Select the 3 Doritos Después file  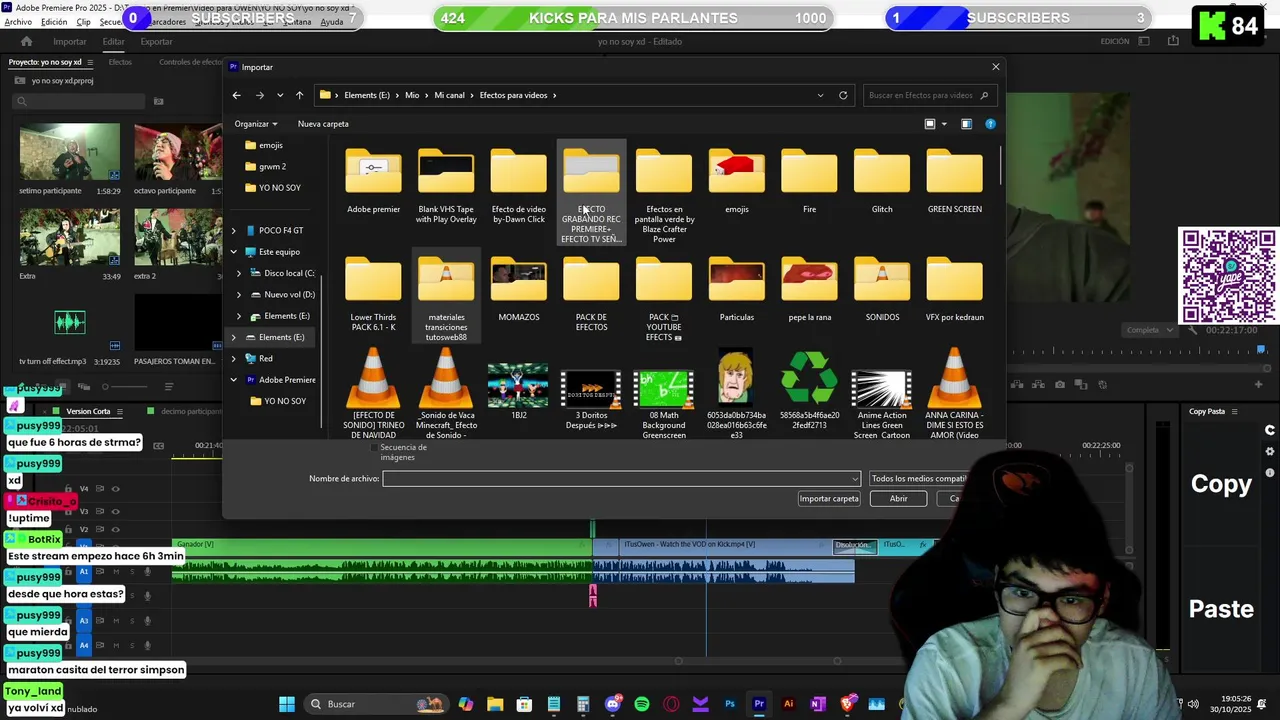click(x=591, y=400)
